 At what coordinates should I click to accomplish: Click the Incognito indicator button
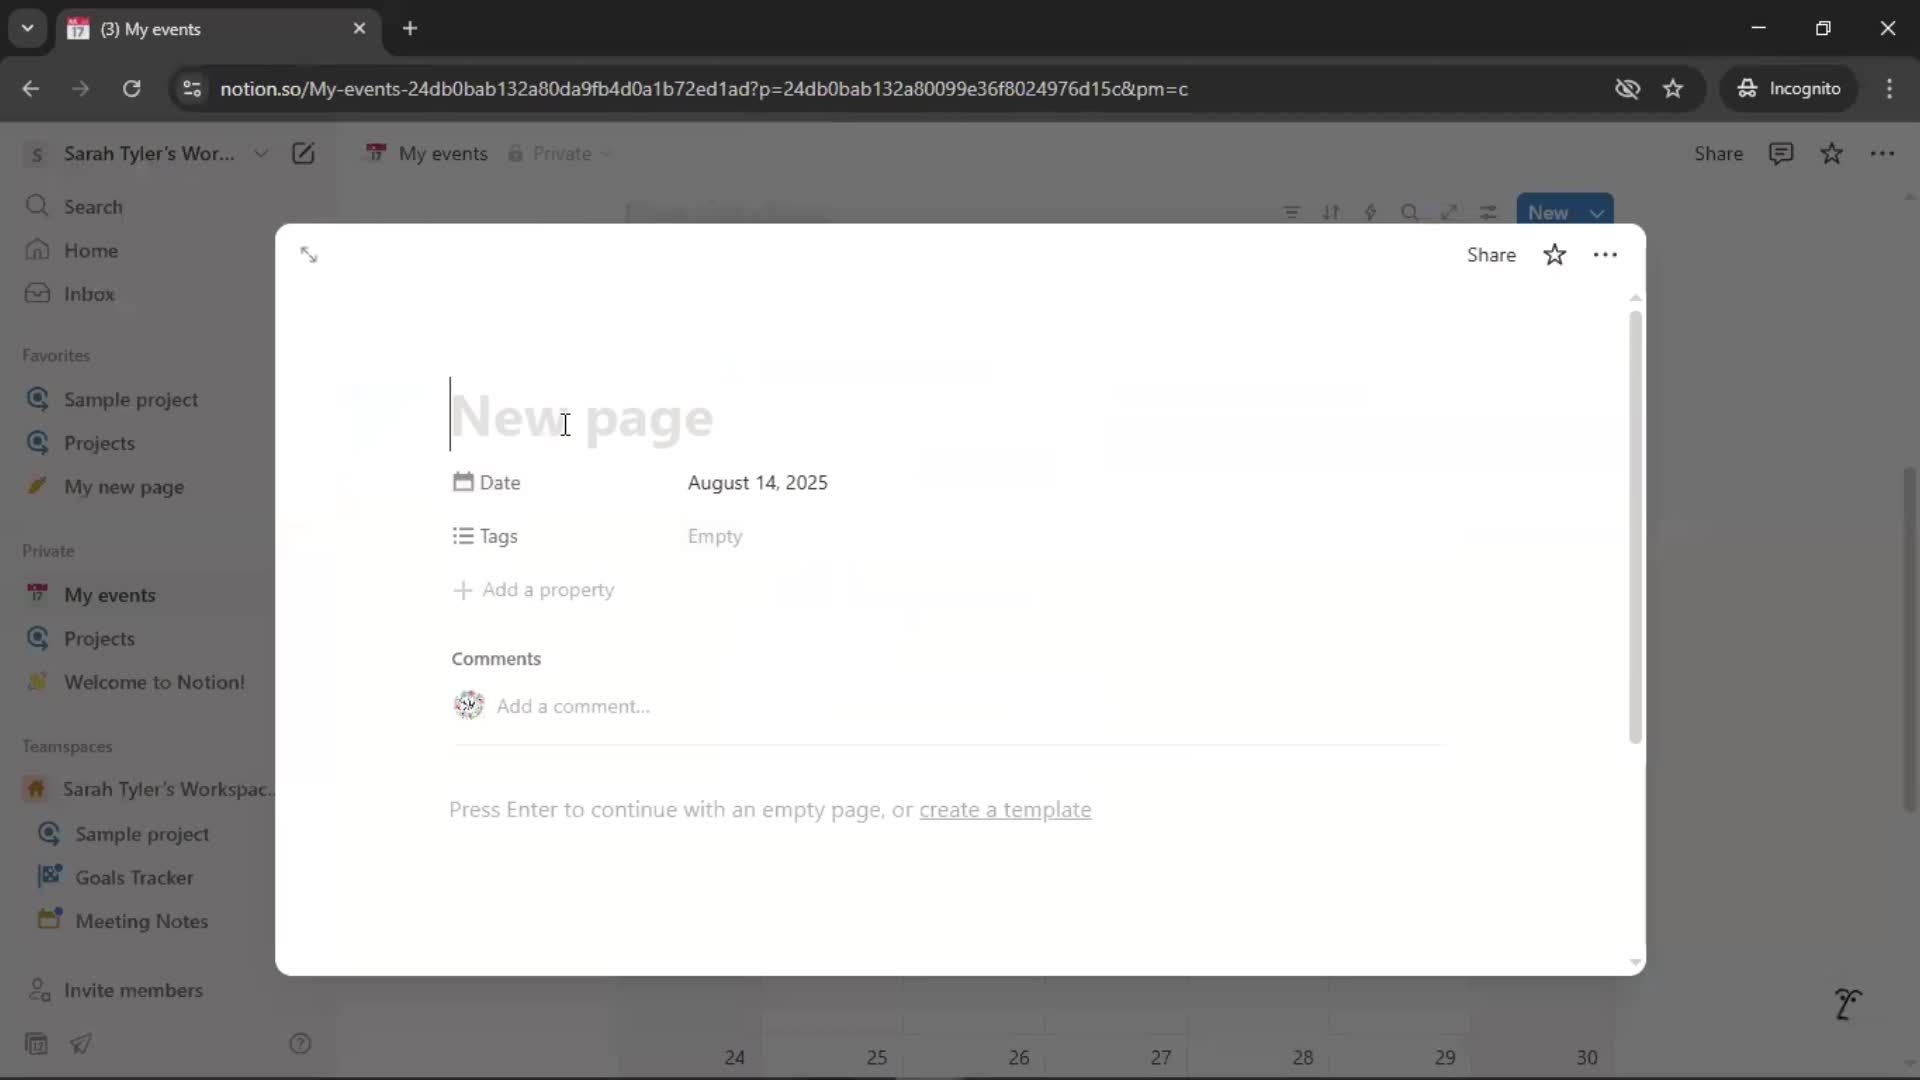pos(1789,89)
